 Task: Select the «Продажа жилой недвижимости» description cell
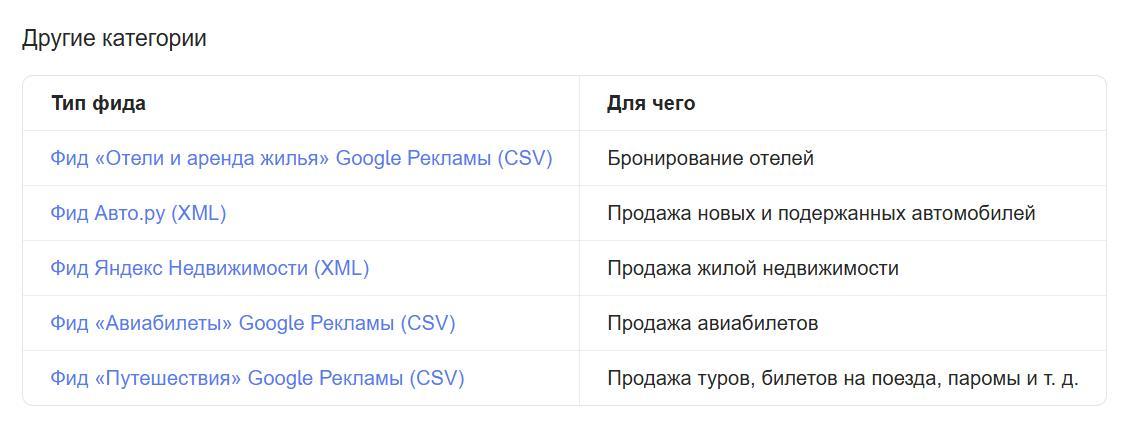752,268
